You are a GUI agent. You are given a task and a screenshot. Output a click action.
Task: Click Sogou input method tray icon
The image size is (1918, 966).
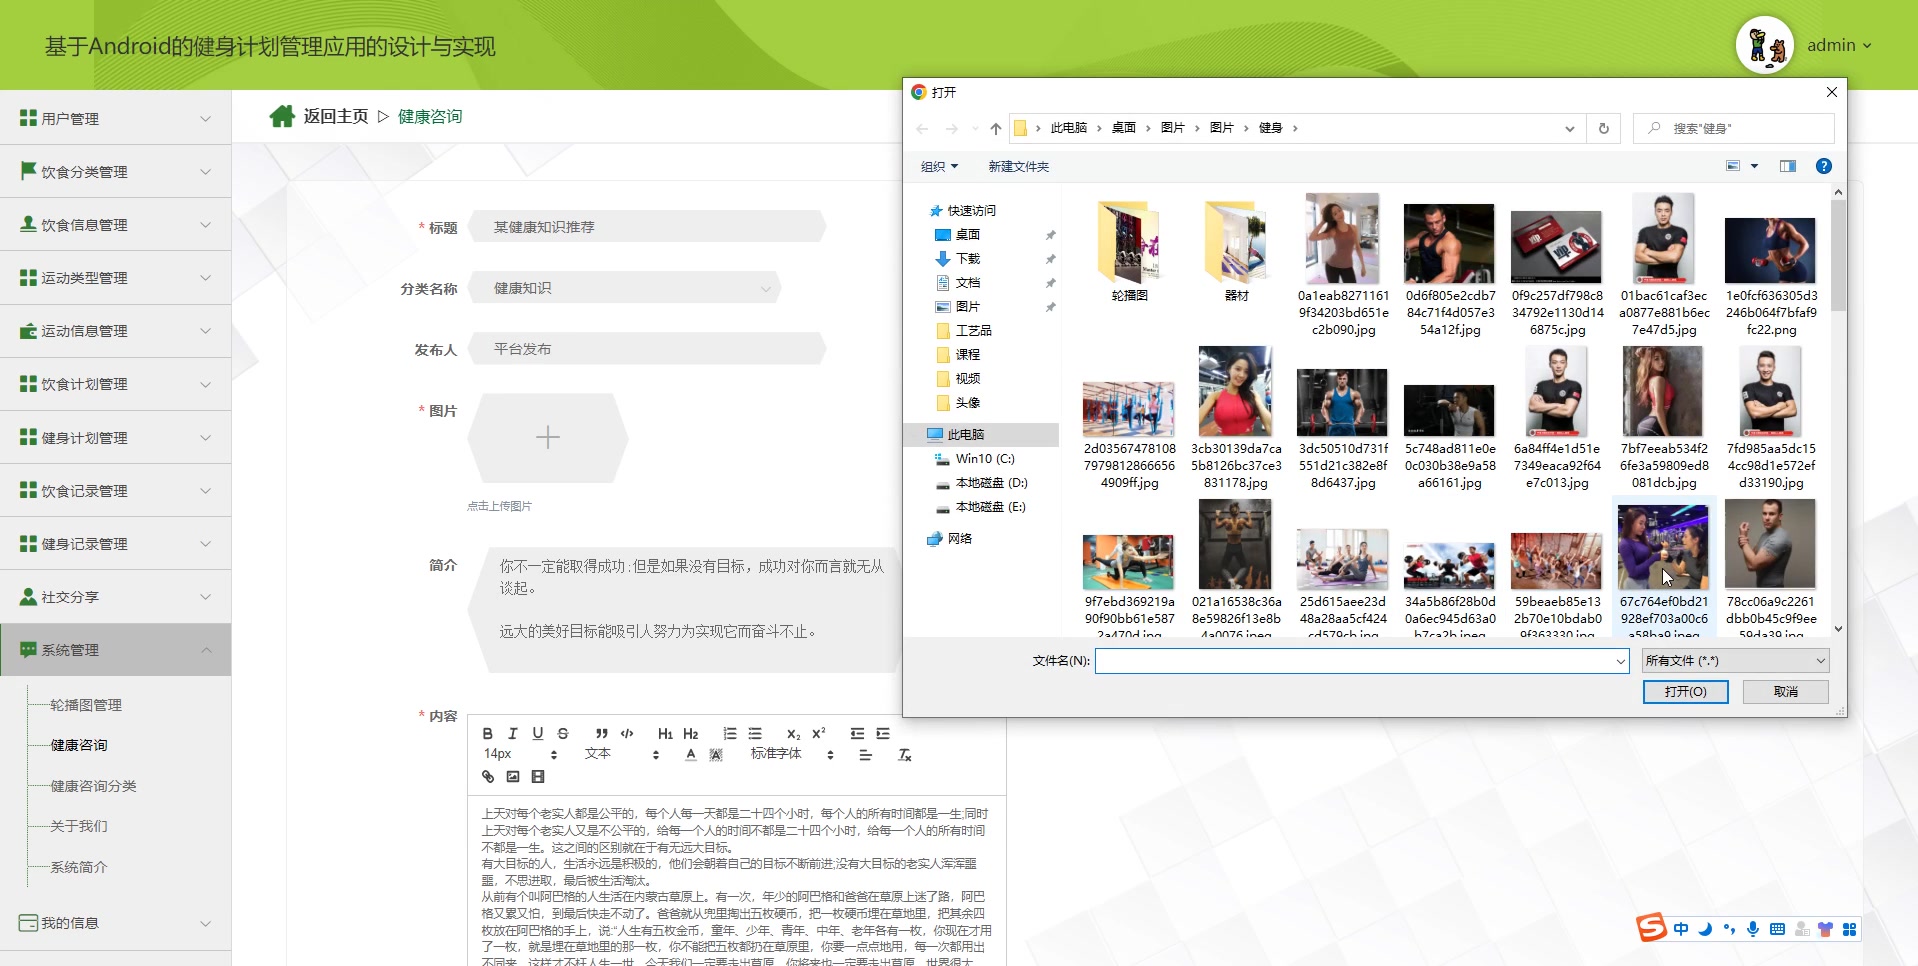1651,928
